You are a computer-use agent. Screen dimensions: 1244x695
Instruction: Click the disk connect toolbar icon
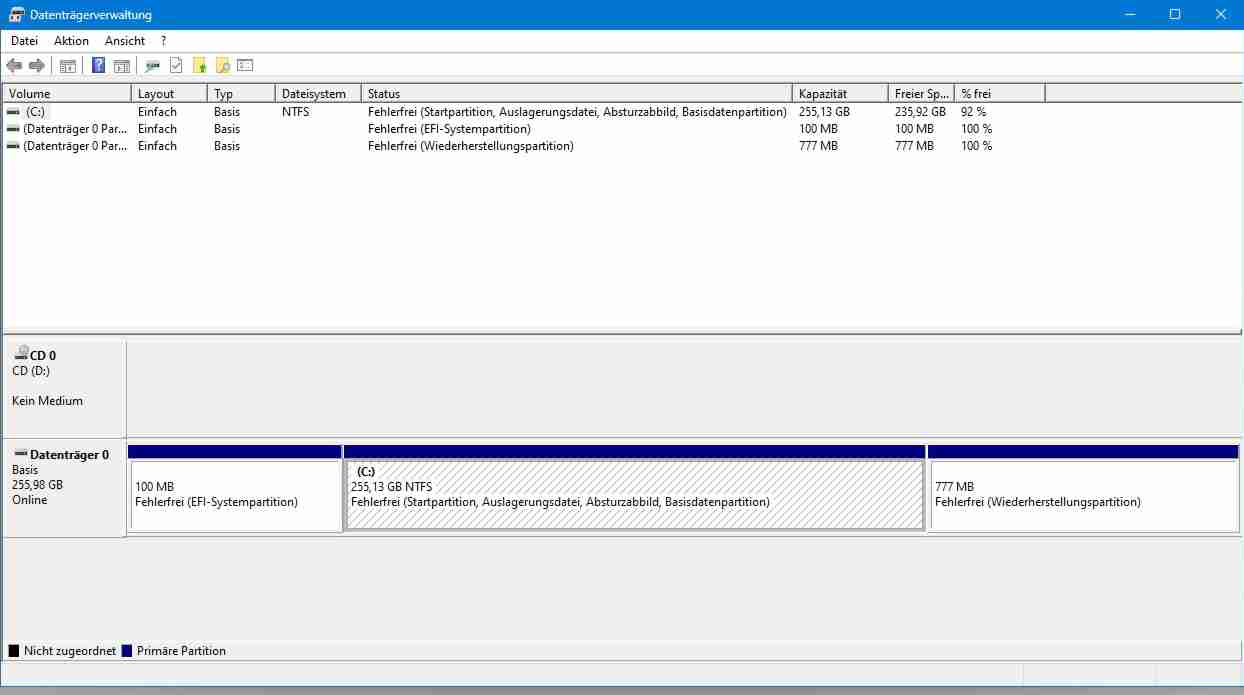(x=152, y=66)
